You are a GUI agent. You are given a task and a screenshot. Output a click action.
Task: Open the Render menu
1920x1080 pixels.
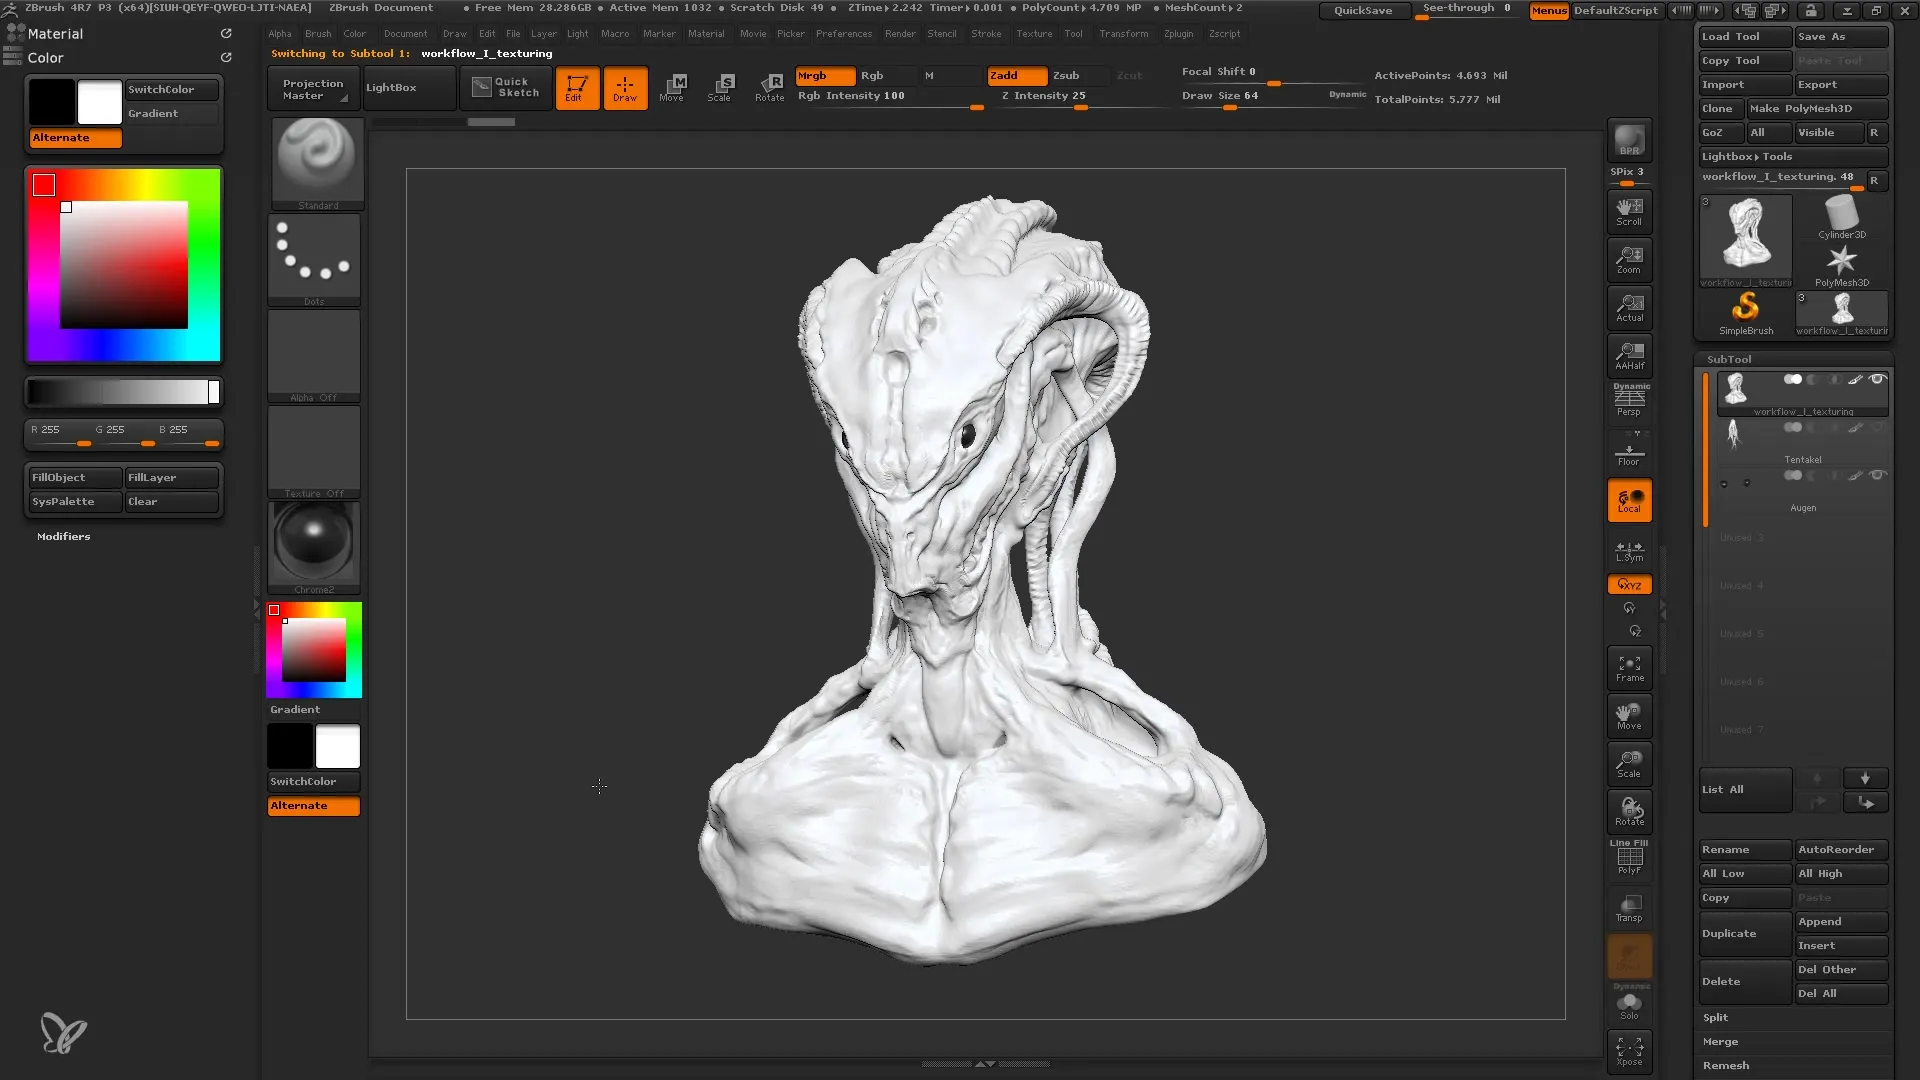900,34
